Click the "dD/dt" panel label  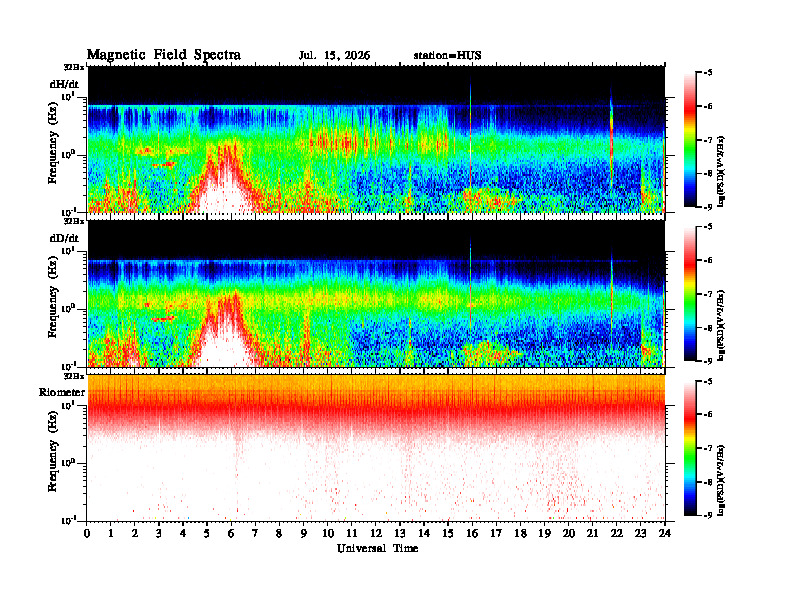tap(64, 238)
